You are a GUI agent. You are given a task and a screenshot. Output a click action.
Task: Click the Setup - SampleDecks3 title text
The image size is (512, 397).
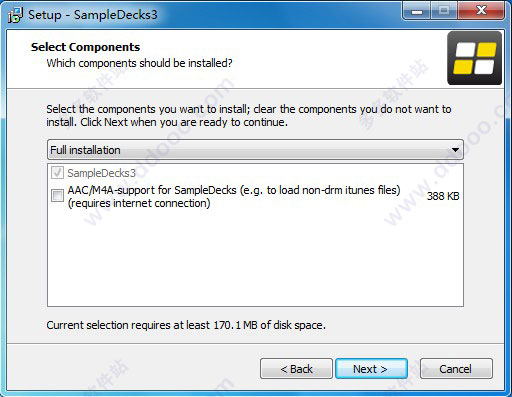(93, 15)
